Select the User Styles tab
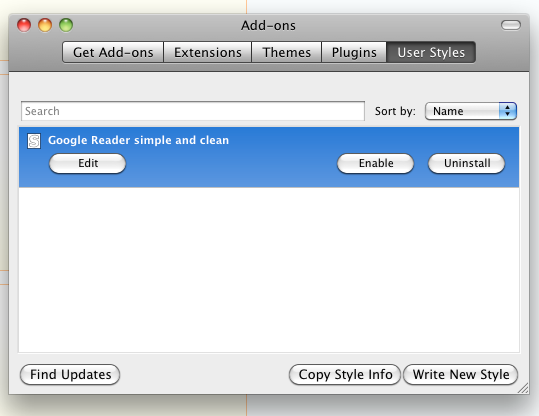Screen dimensions: 539x416 pyautogui.click(x=431, y=52)
